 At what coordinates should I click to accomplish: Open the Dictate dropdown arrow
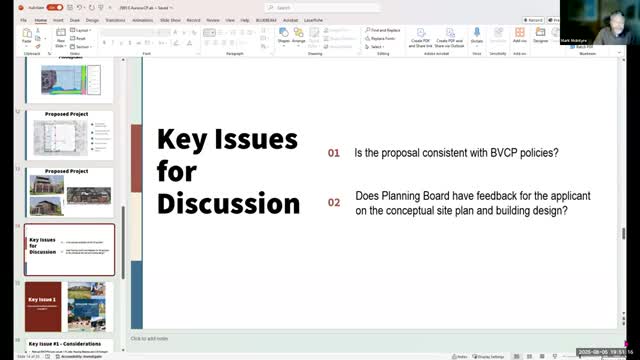477,46
